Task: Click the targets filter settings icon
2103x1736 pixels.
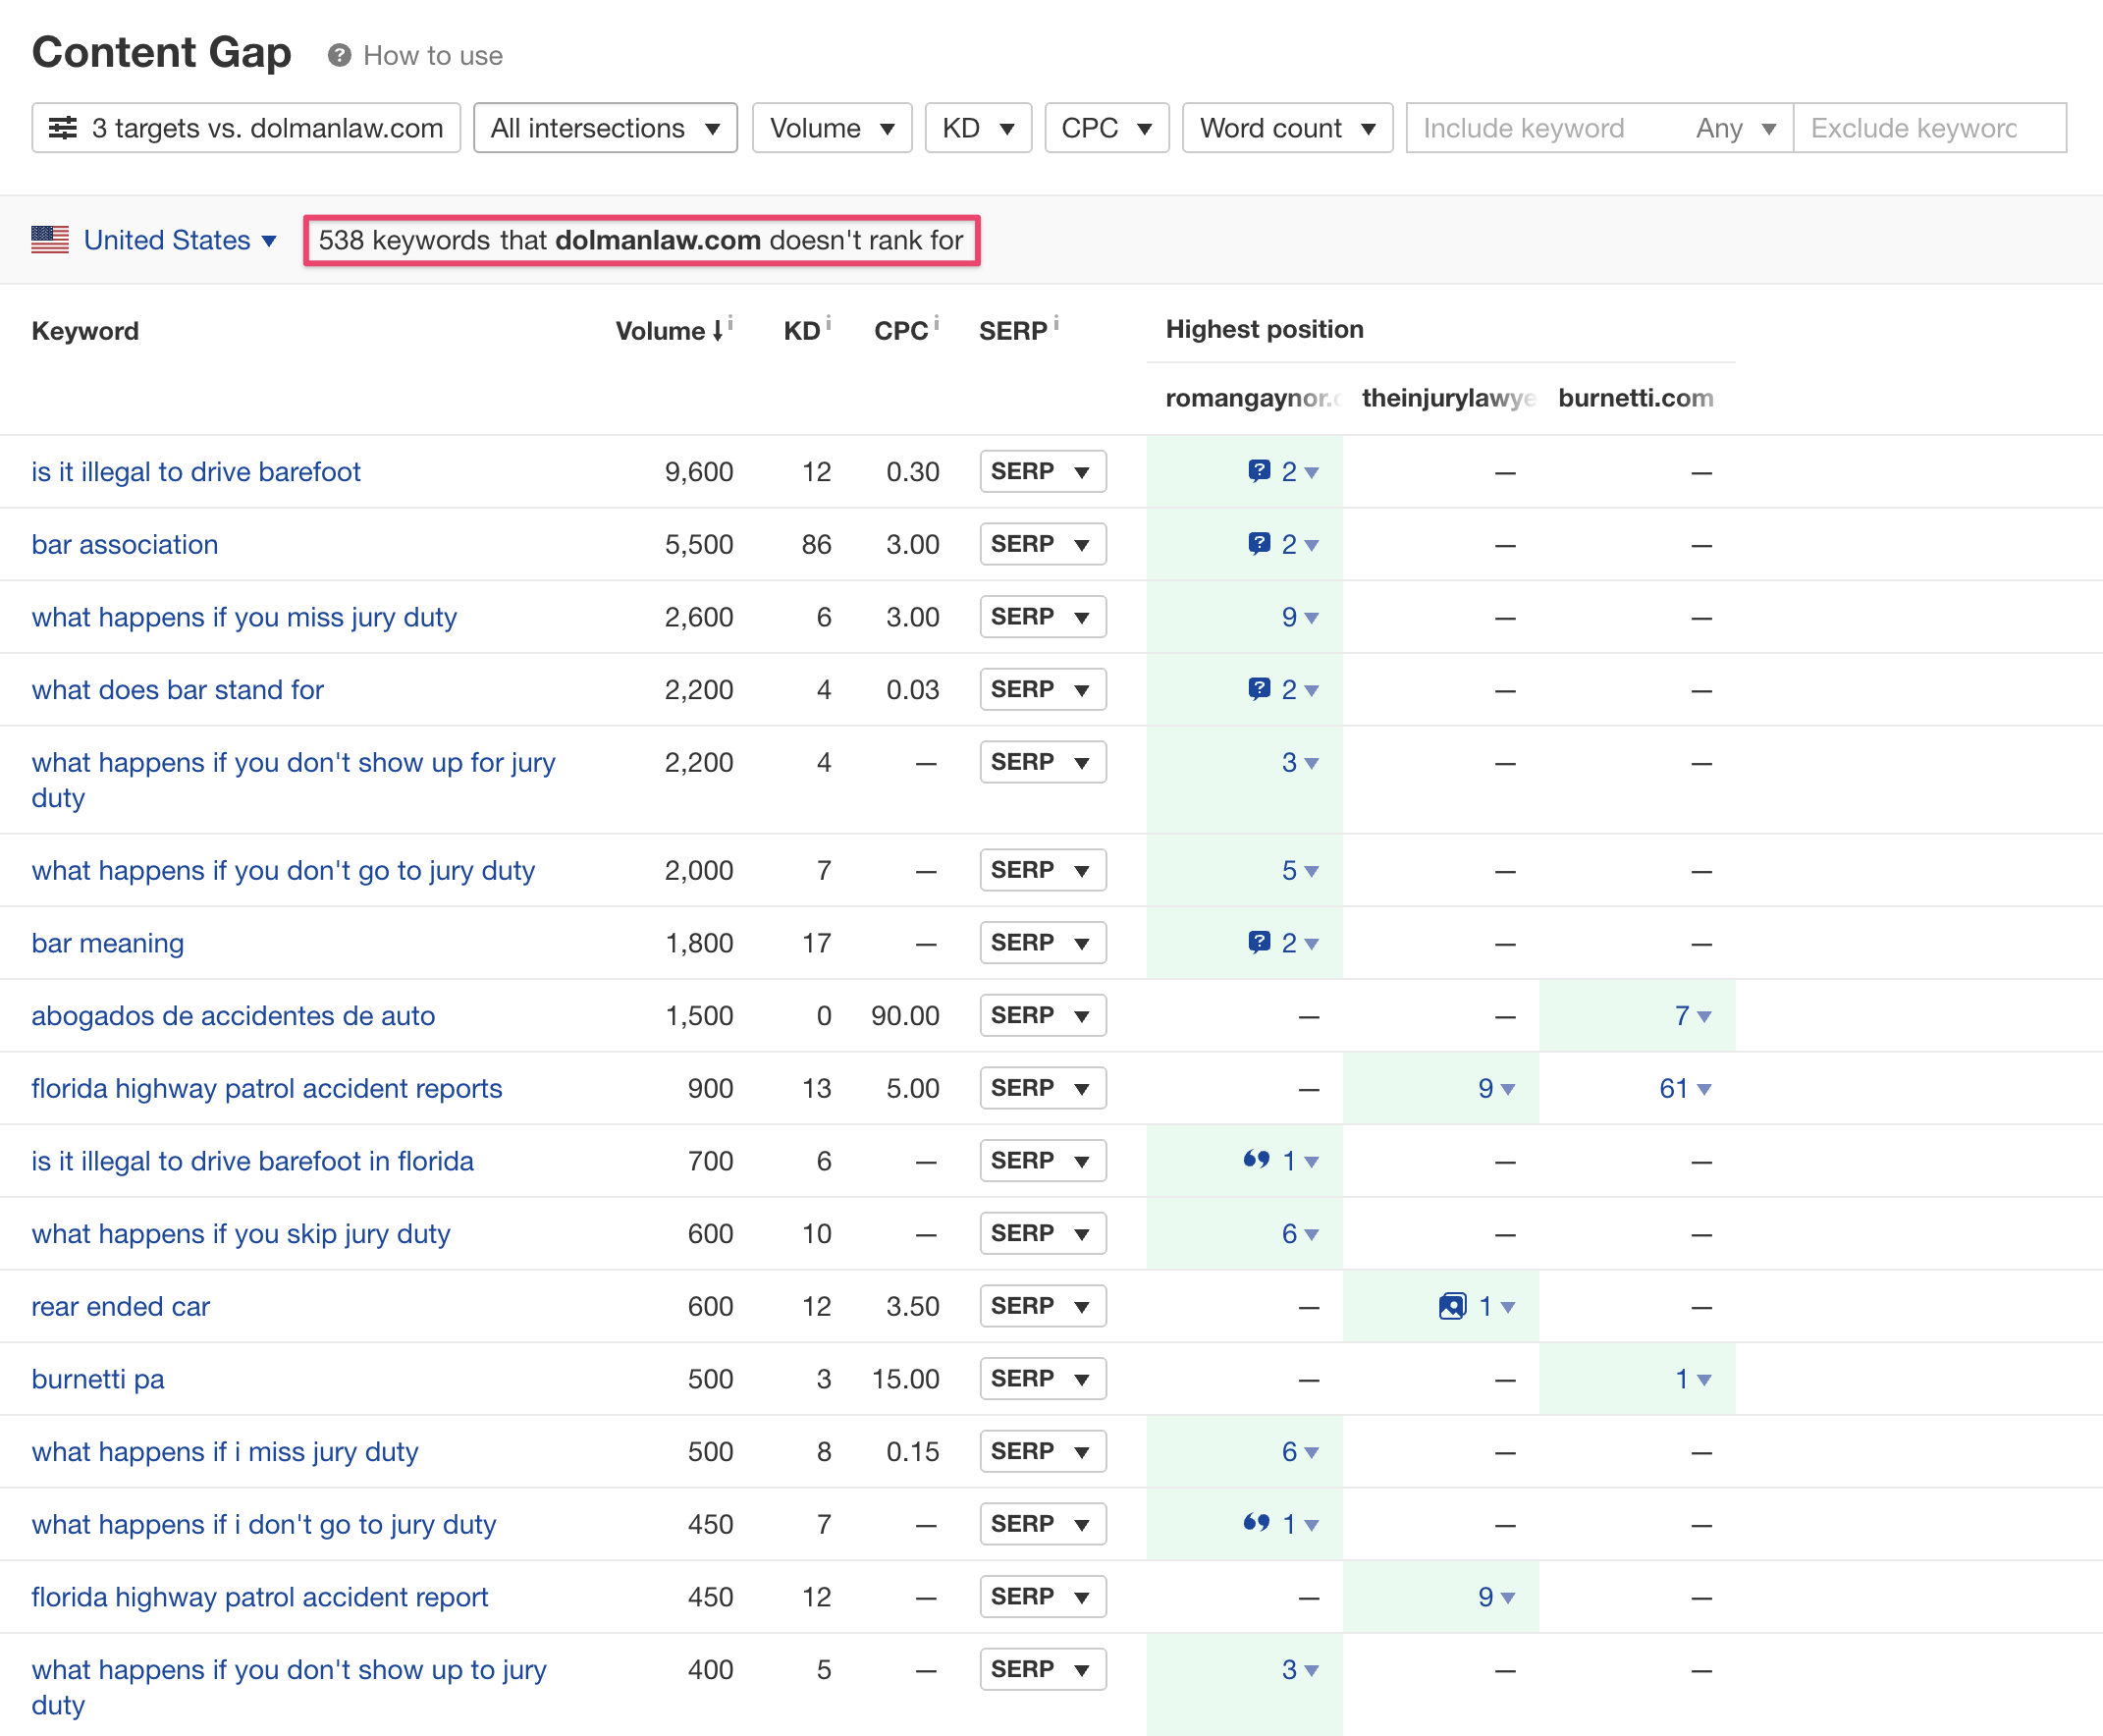Action: [63, 128]
